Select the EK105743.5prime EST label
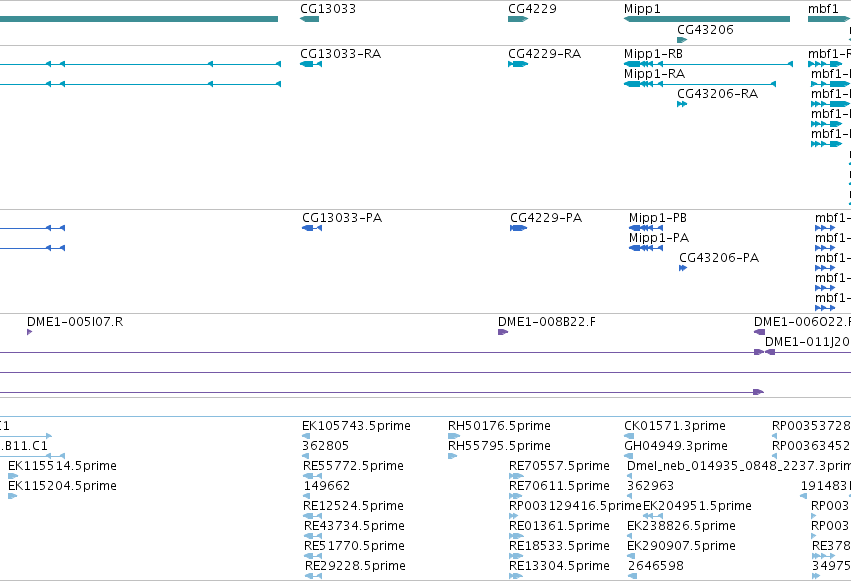Screen dimensions: 851x581 click(356, 426)
